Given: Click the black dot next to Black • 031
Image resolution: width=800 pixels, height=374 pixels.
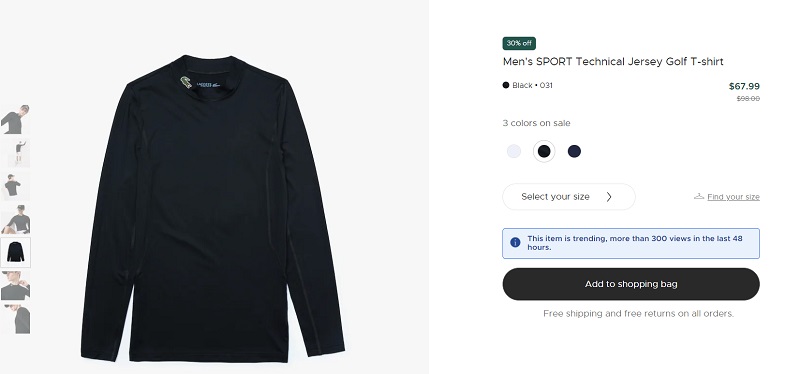Looking at the screenshot, I should 506,85.
